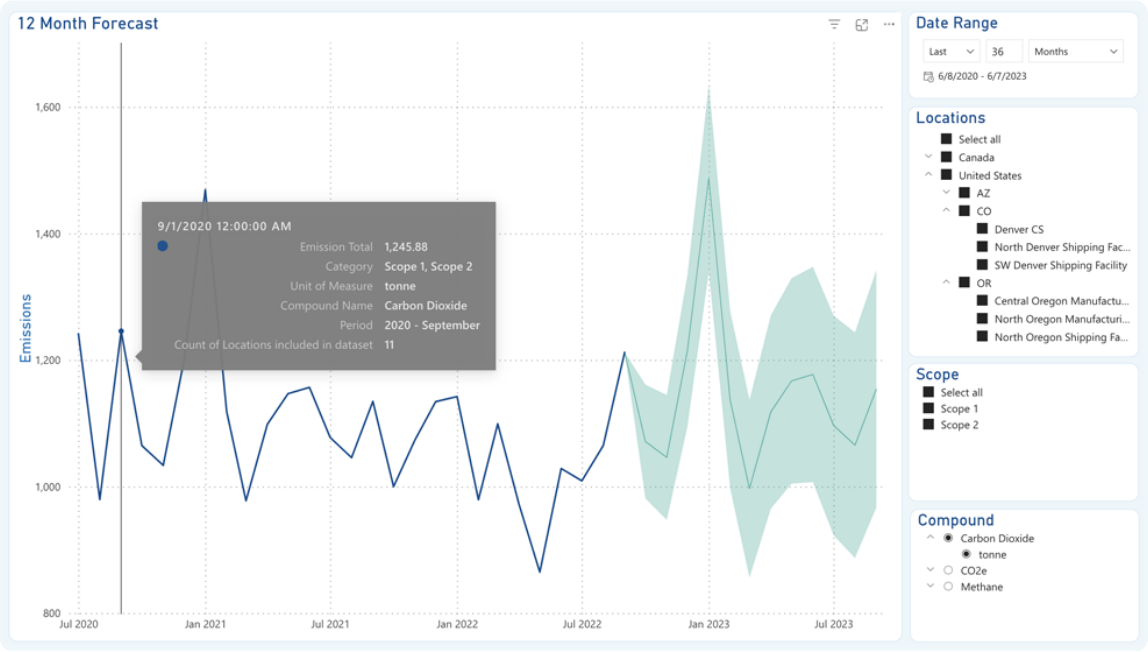Open the Last relative period dropdown
The image size is (1148, 652).
950,51
